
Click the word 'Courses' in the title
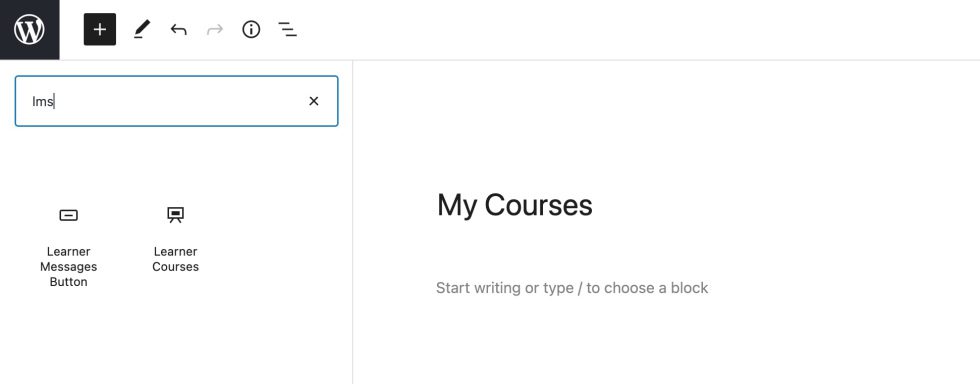click(539, 205)
